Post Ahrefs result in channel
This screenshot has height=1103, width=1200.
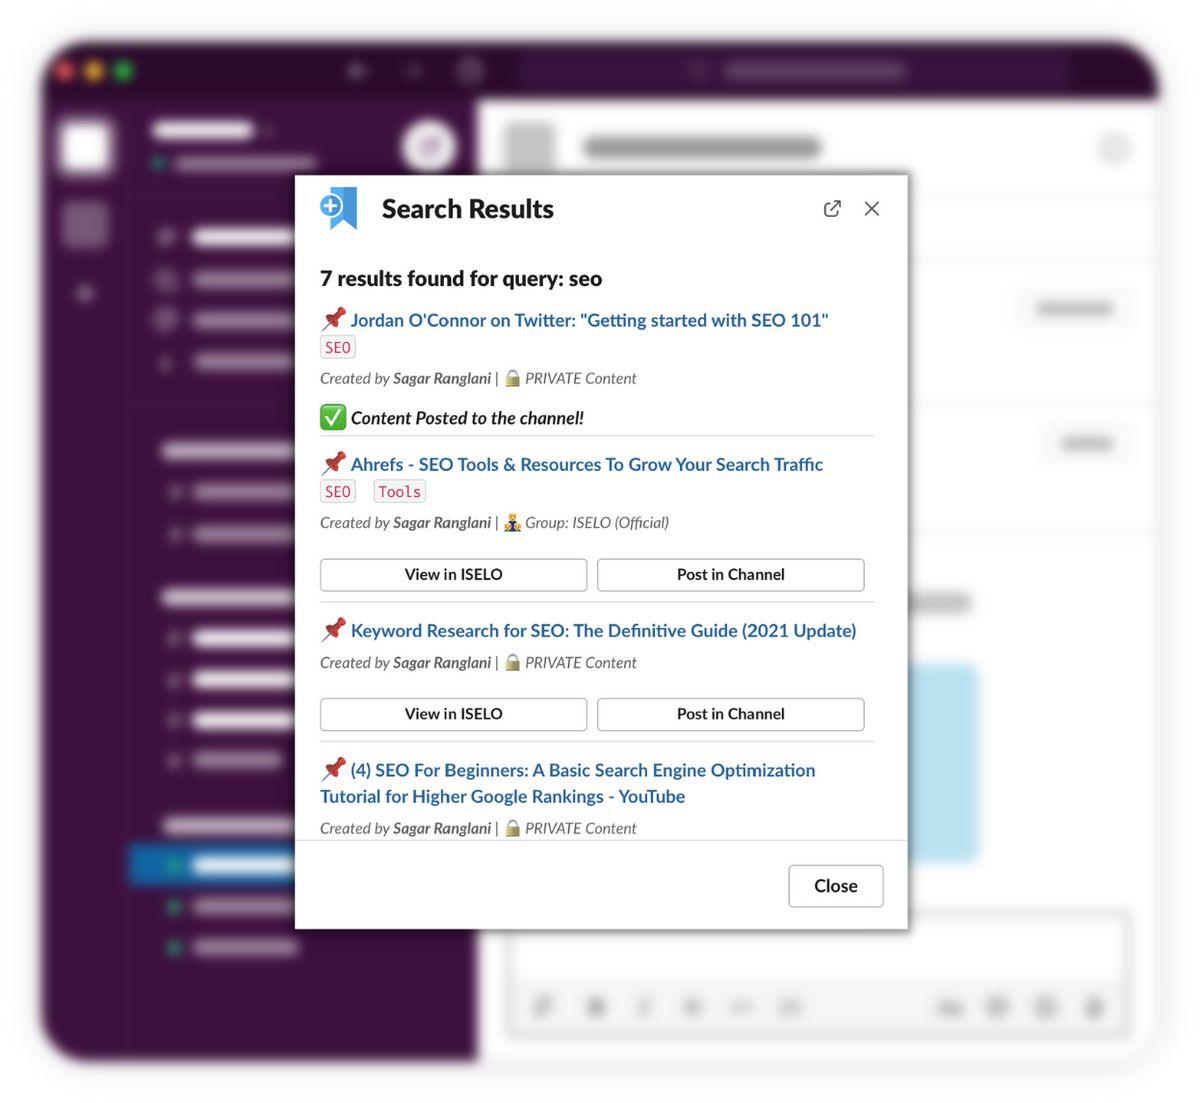[x=730, y=574]
